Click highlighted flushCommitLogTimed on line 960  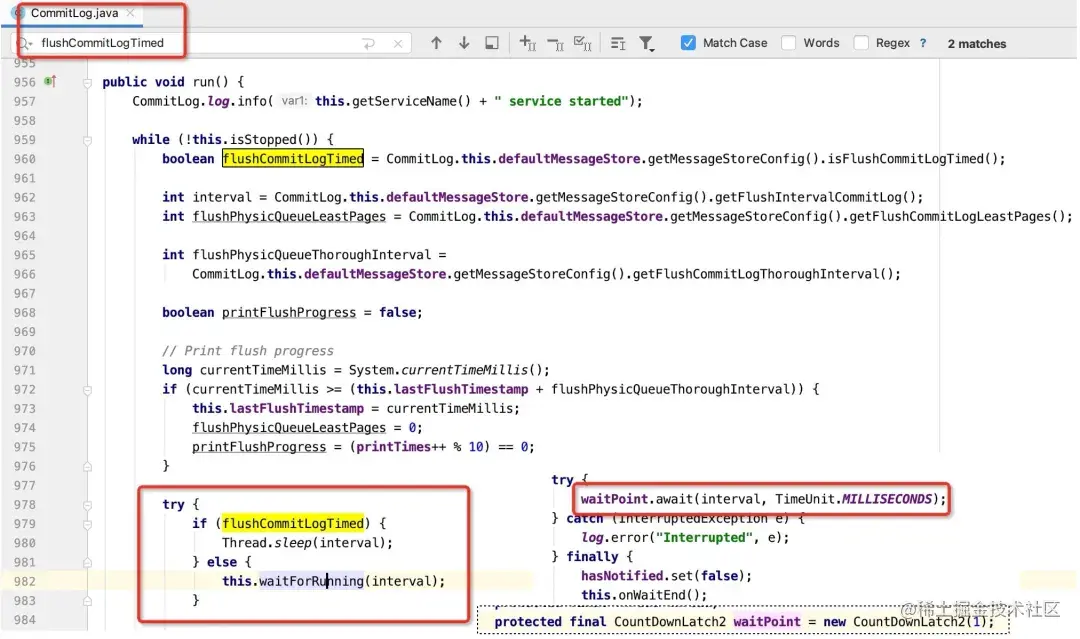pyautogui.click(x=293, y=159)
